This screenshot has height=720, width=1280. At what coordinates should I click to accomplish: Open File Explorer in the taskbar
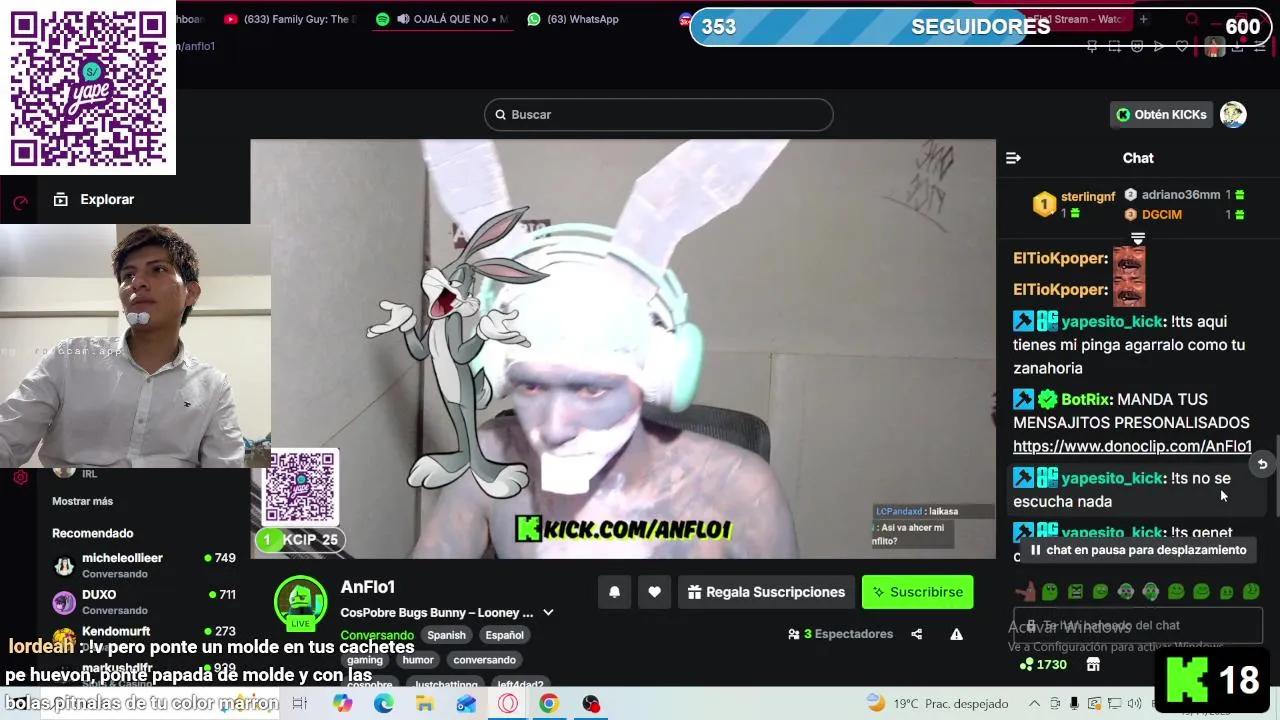click(x=425, y=704)
